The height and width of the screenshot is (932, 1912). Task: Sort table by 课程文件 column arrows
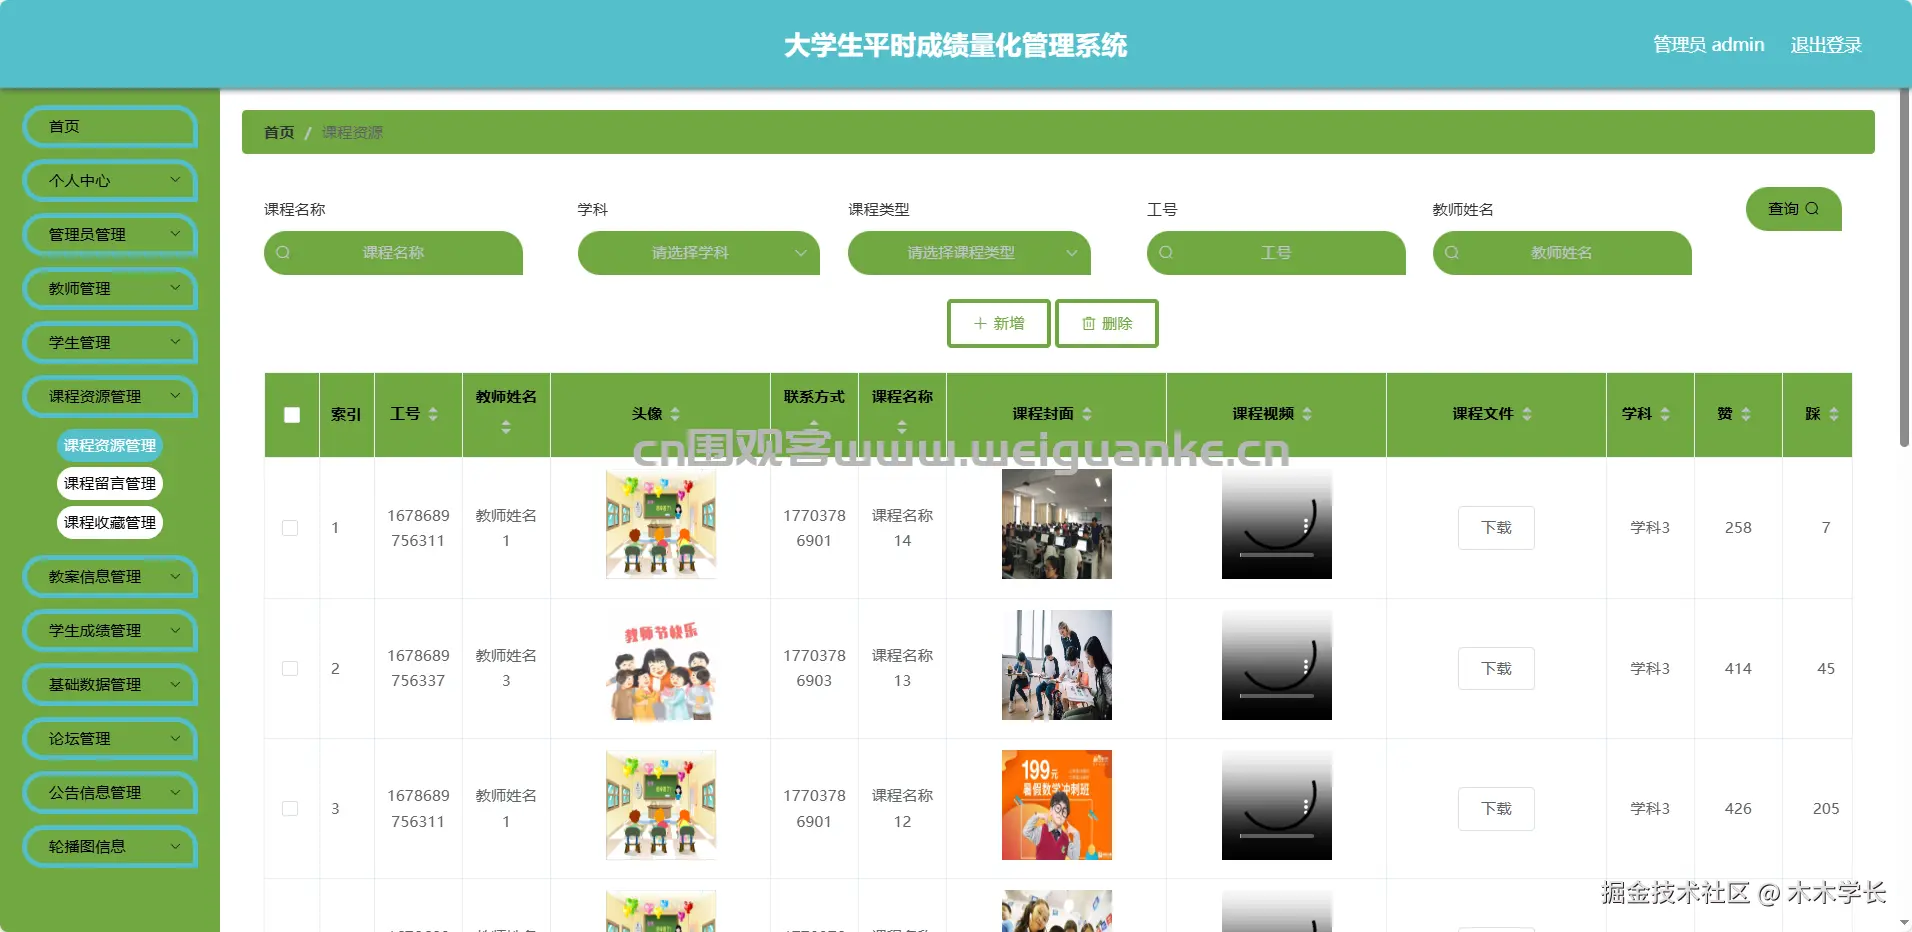click(x=1527, y=414)
